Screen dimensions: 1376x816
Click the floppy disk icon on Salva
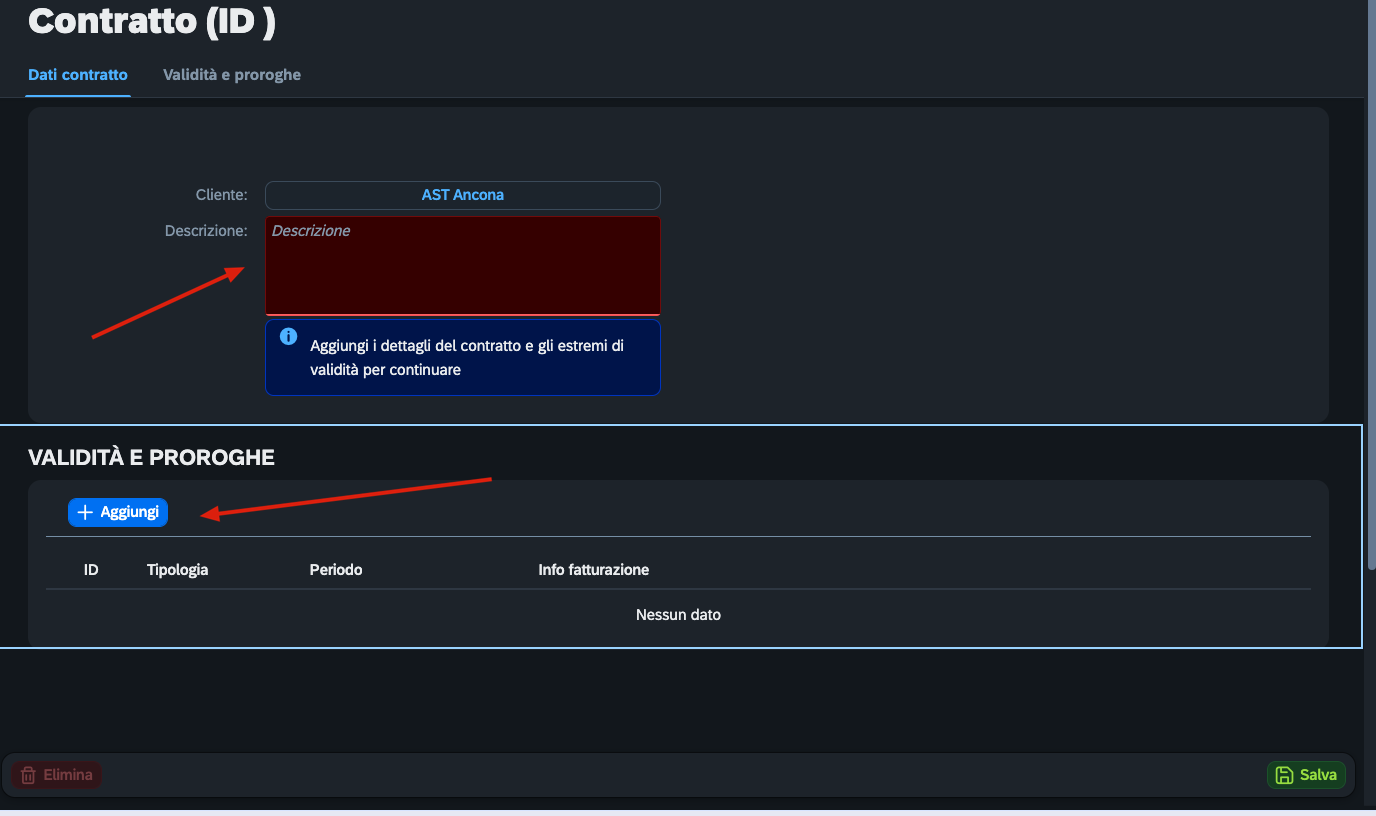[x=1284, y=775]
